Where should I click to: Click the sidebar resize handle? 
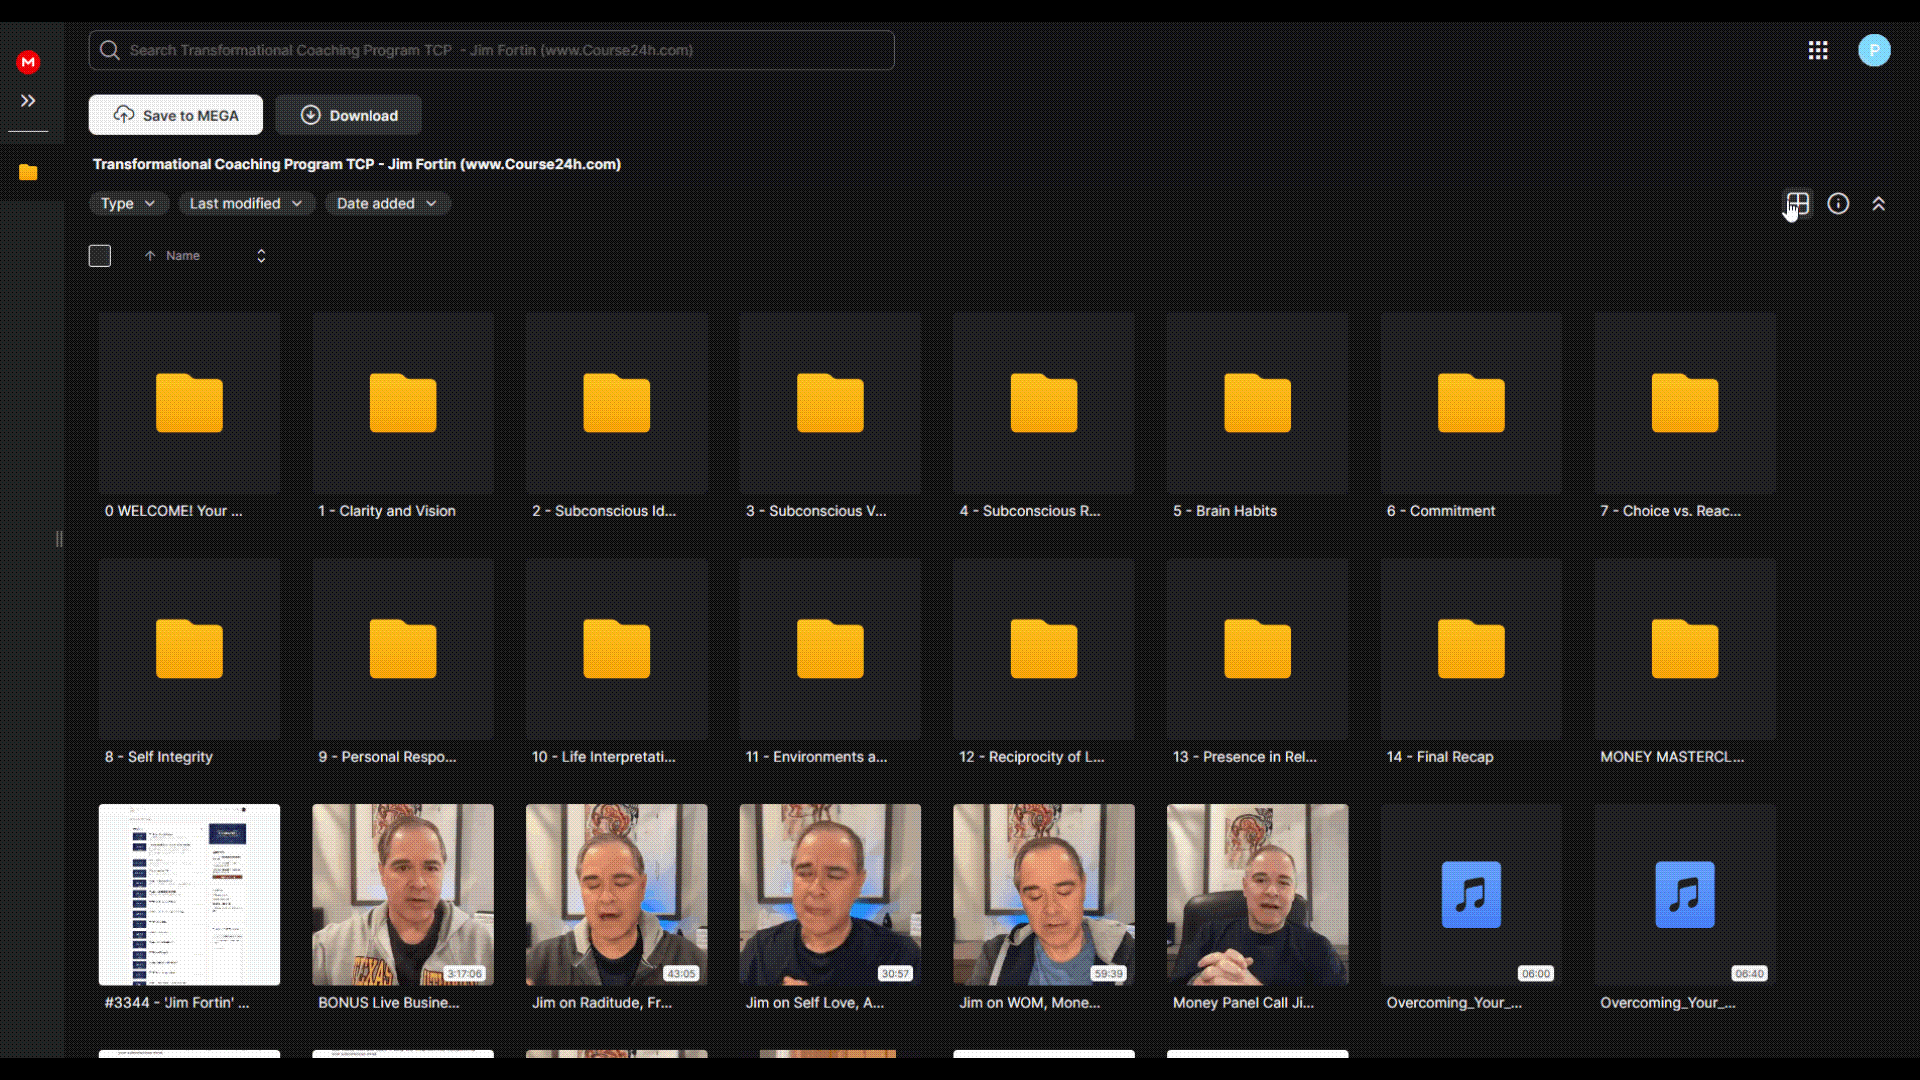(x=59, y=539)
